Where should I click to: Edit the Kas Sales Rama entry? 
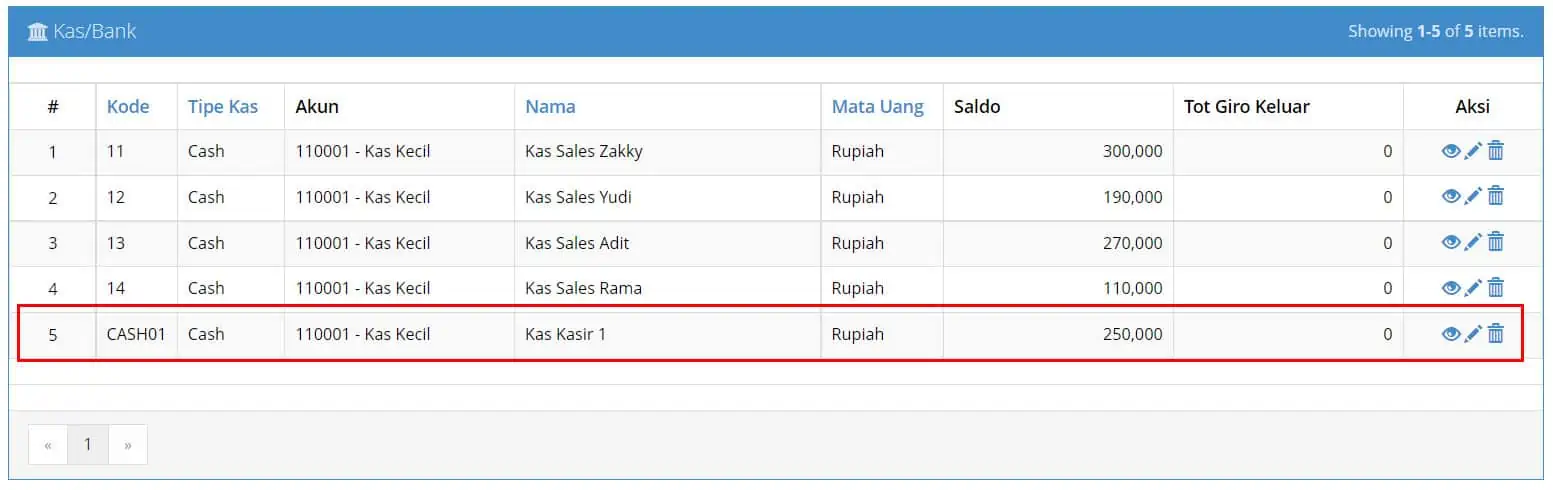pyautogui.click(x=1473, y=288)
